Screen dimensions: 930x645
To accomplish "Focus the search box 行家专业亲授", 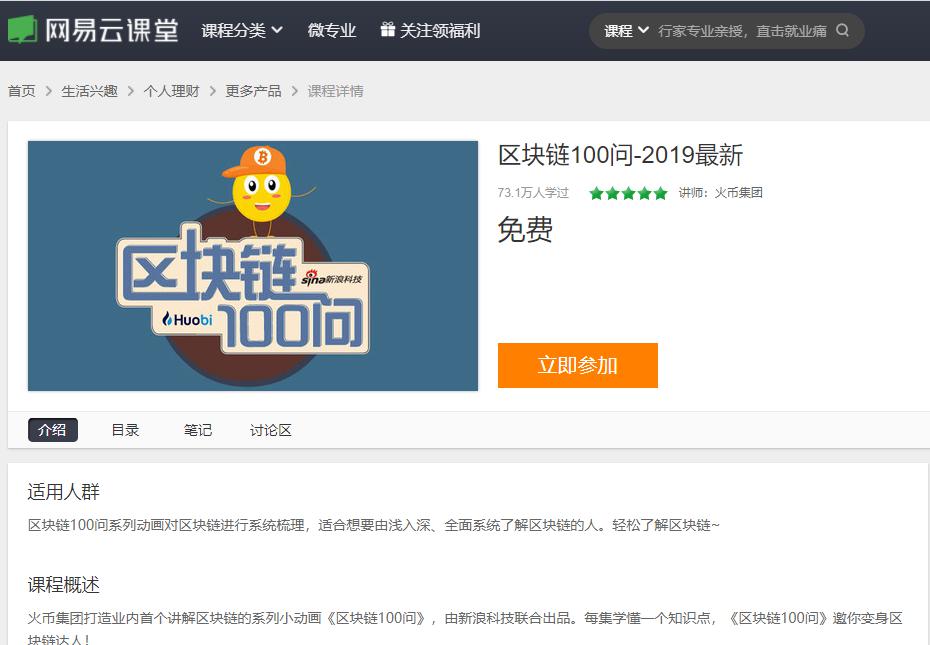I will 742,31.
